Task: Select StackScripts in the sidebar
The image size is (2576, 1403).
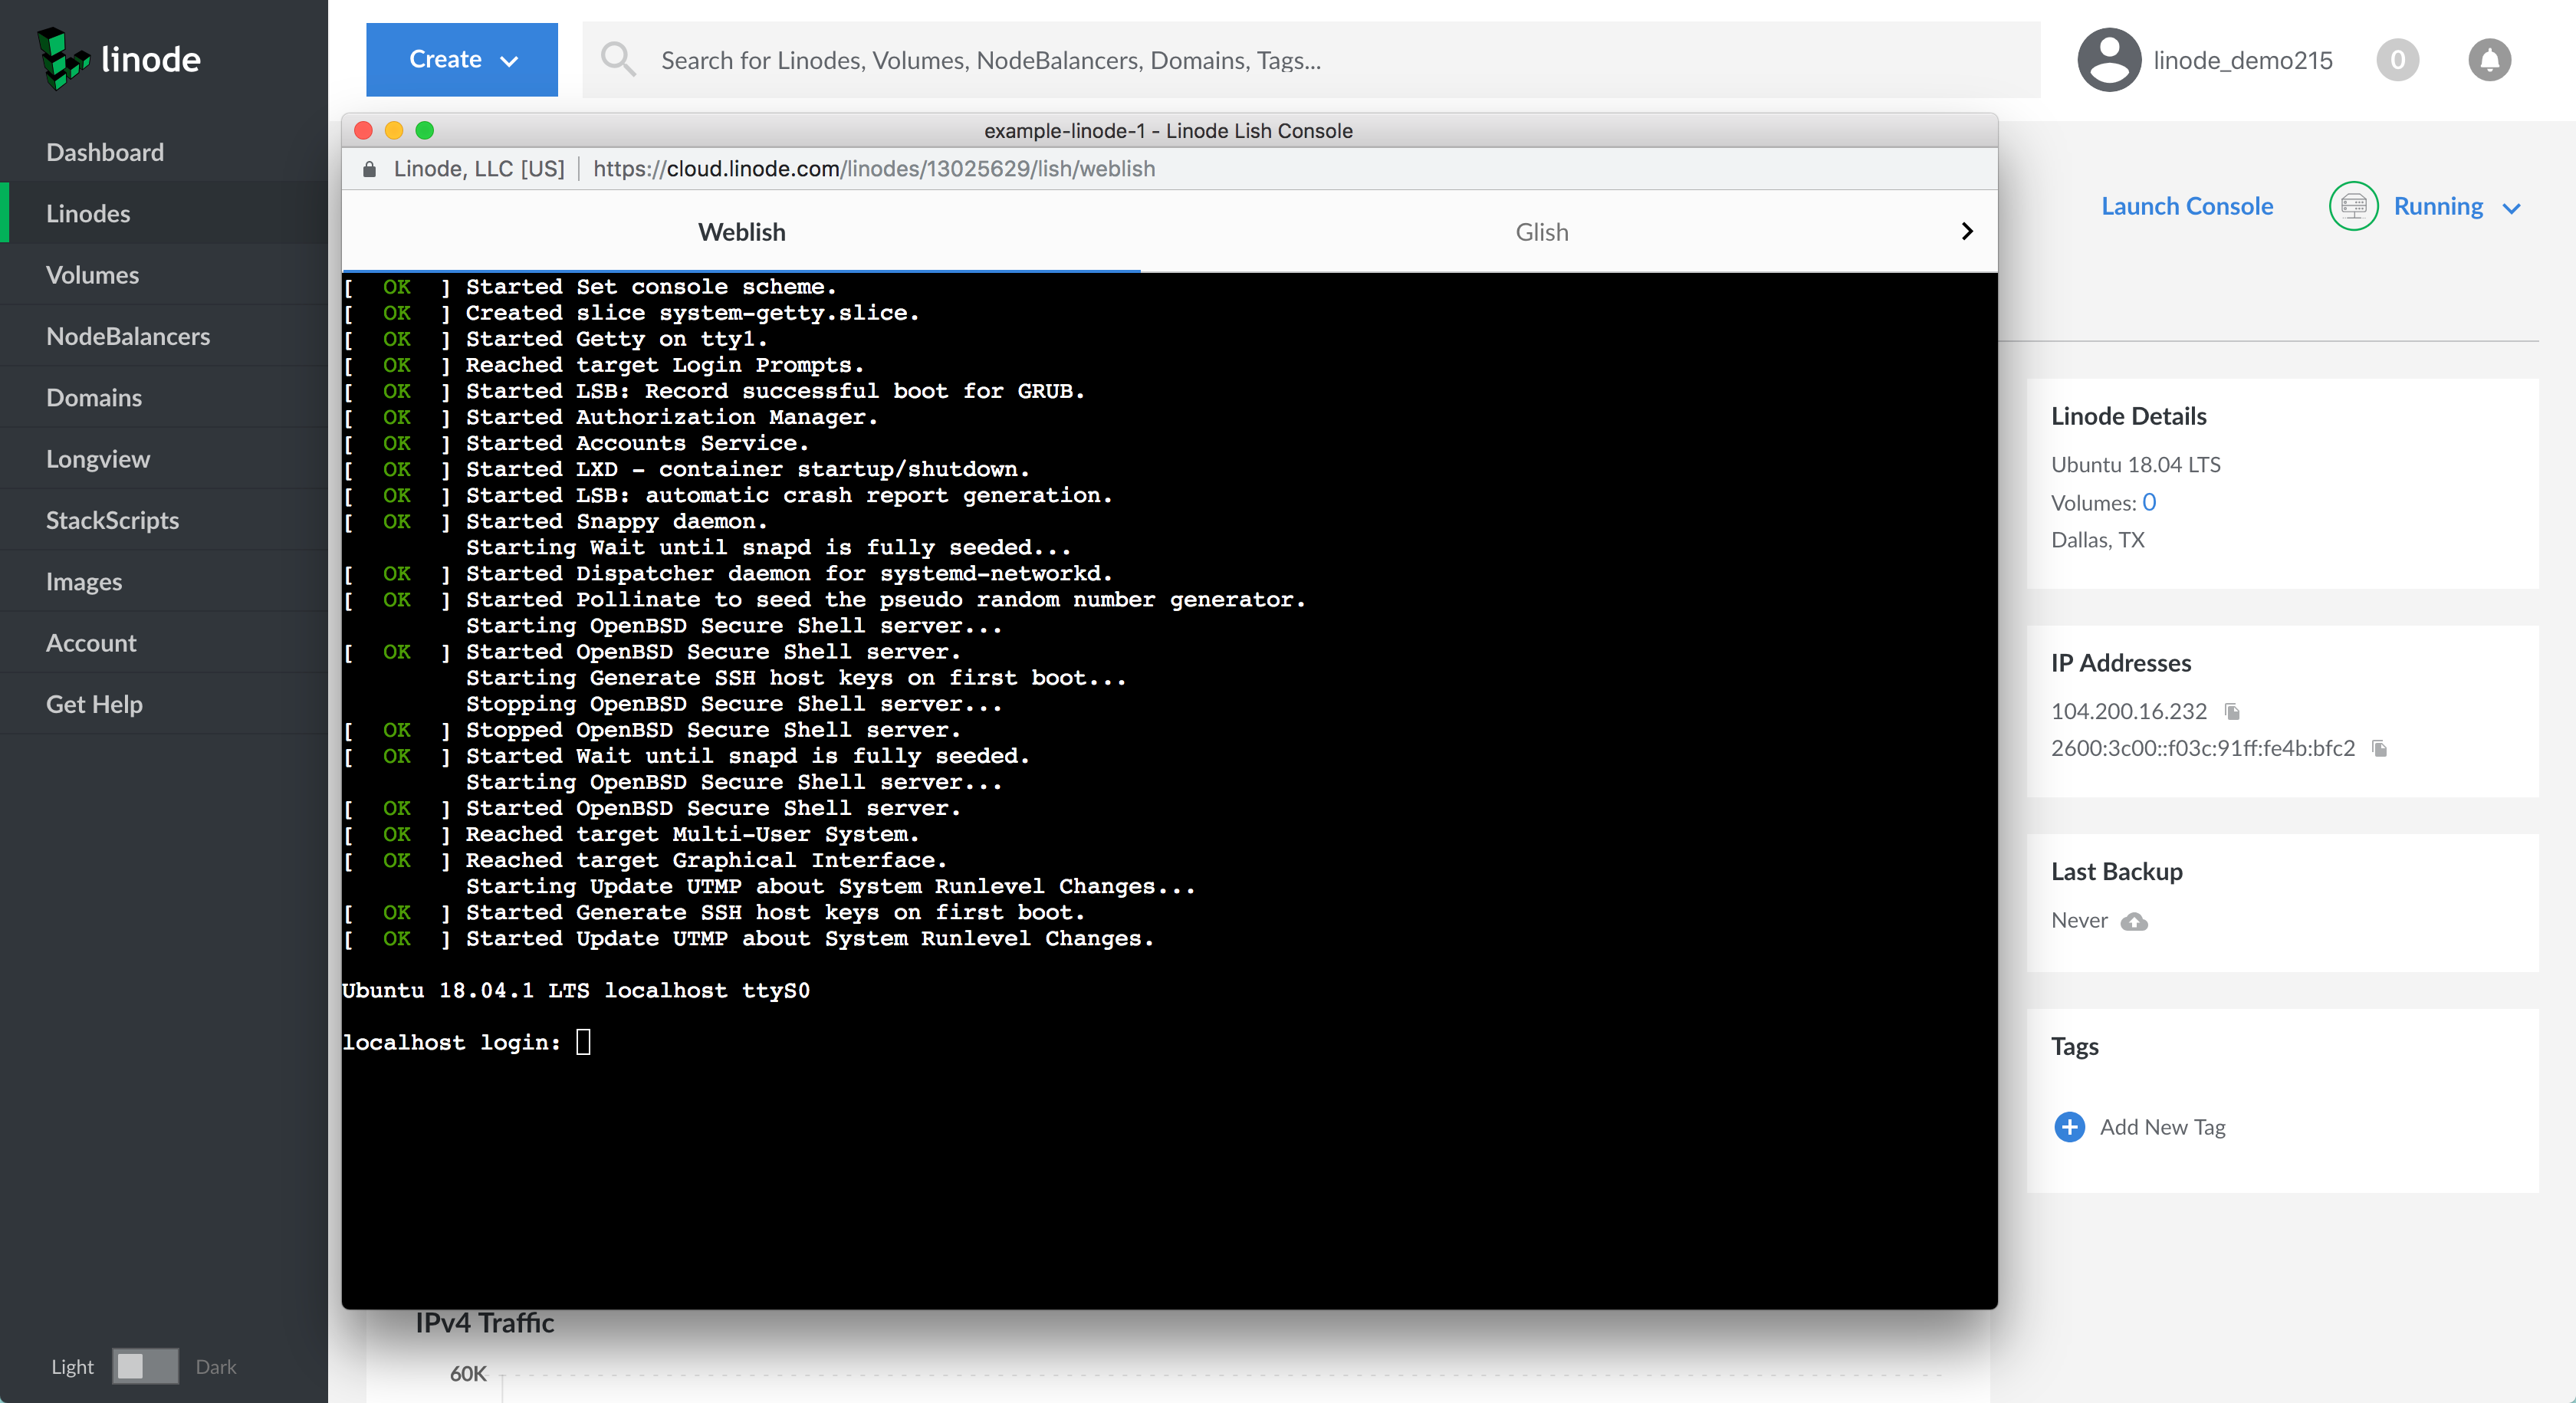Action: [x=113, y=520]
